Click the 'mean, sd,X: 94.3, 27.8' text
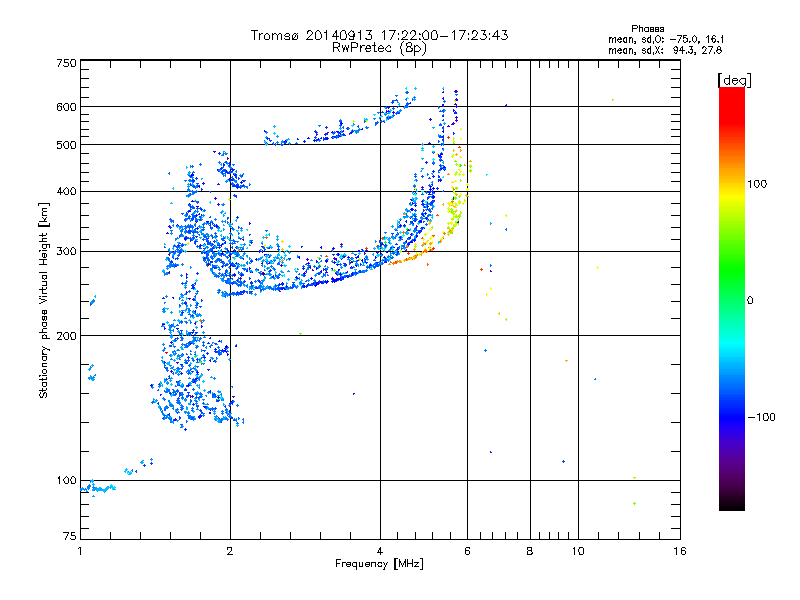This screenshot has width=800, height=600. (x=665, y=50)
